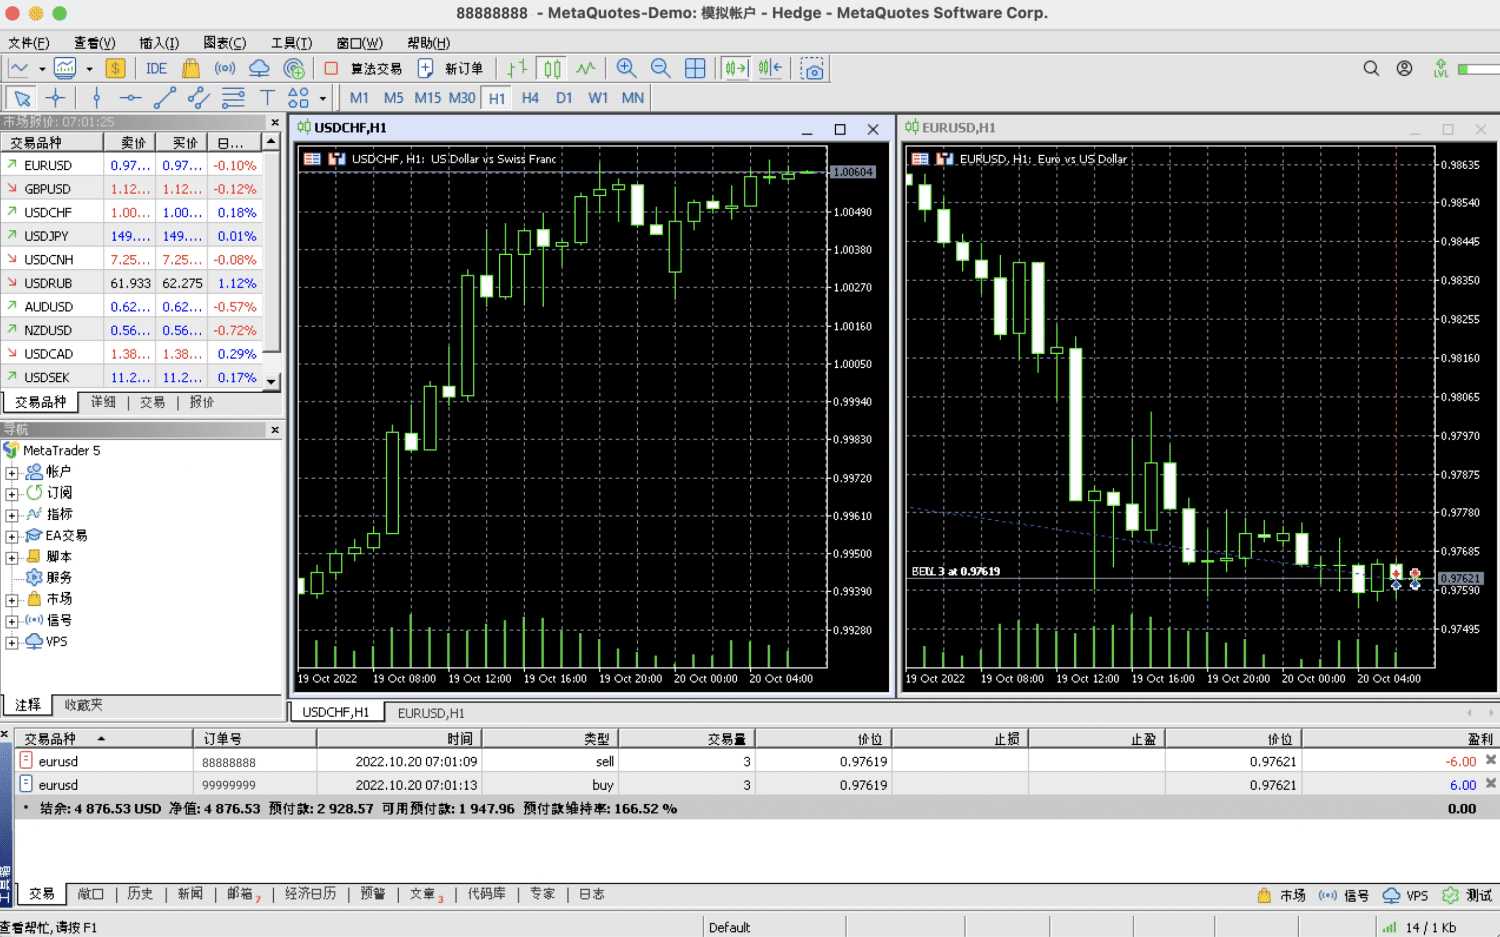The height and width of the screenshot is (937, 1500).
Task: Switch to the 历史 history tab
Action: click(x=140, y=894)
